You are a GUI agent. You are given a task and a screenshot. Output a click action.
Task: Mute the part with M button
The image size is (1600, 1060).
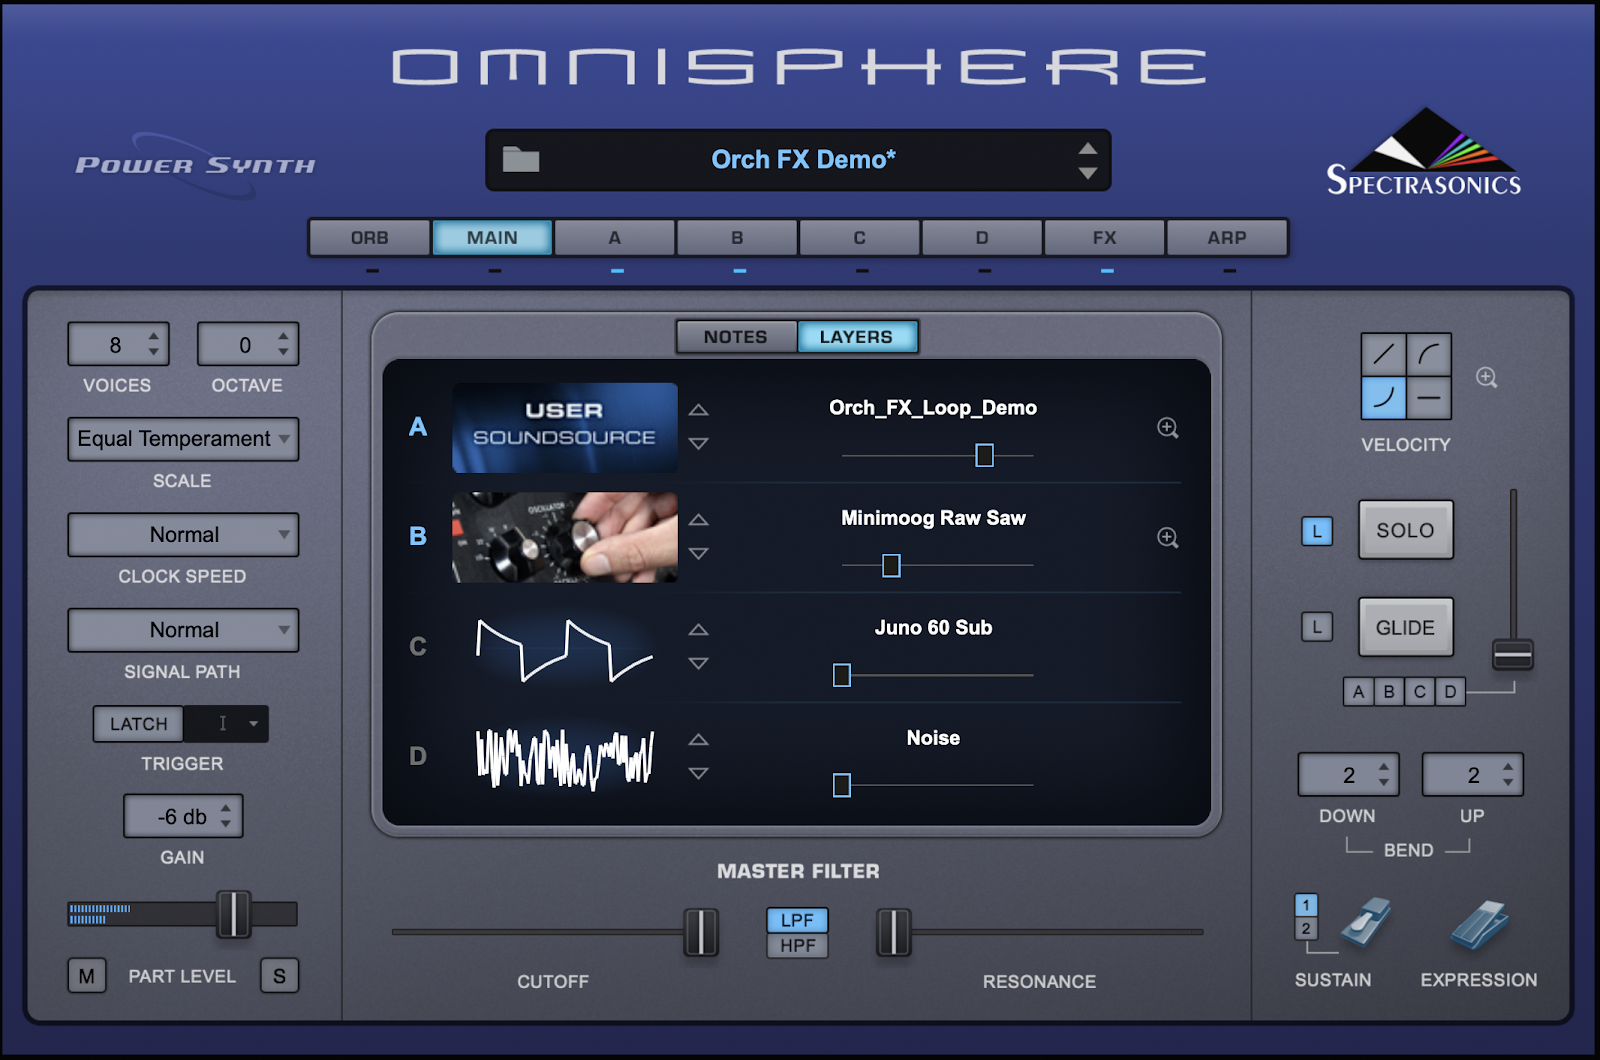(87, 976)
